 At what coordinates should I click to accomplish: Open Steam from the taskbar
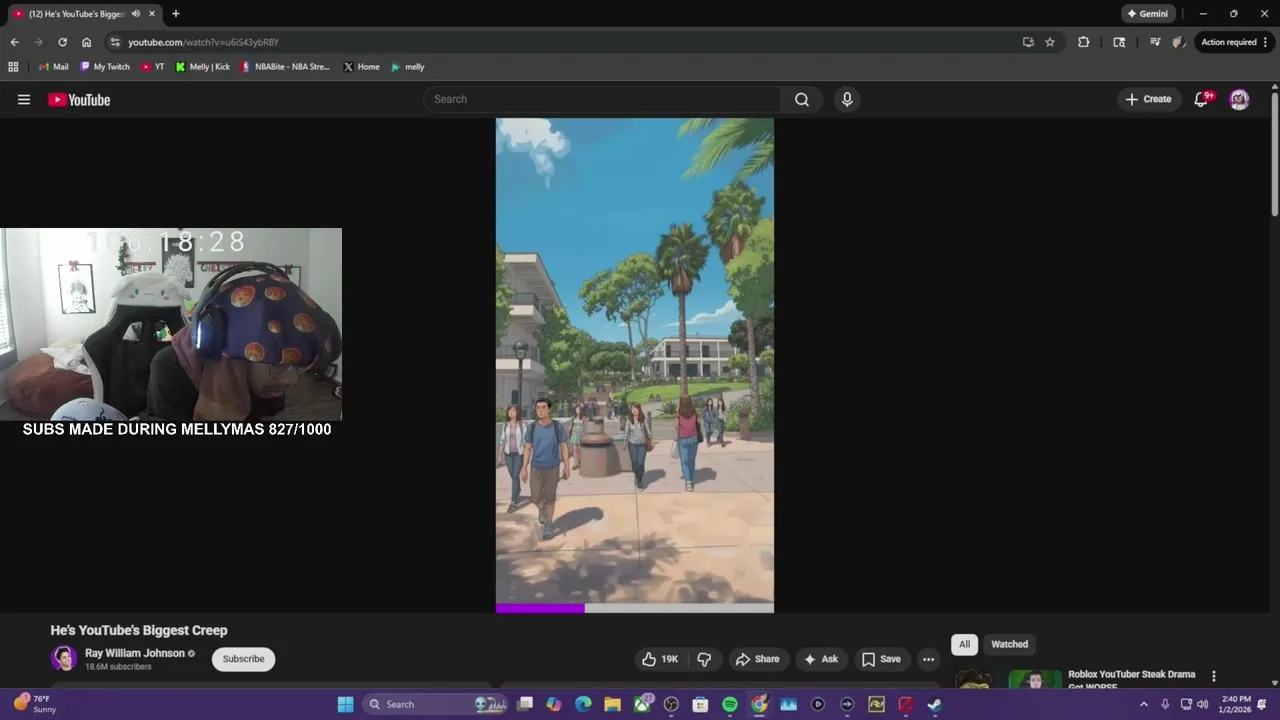(x=934, y=704)
